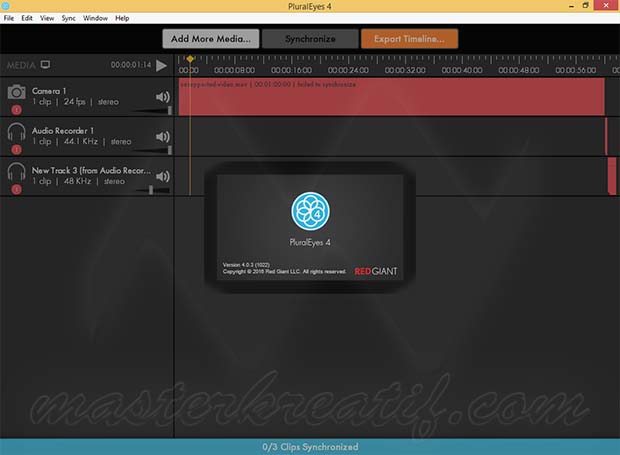The height and width of the screenshot is (455, 620).
Task: Mute the Camera 1 track speaker
Action: click(x=163, y=97)
